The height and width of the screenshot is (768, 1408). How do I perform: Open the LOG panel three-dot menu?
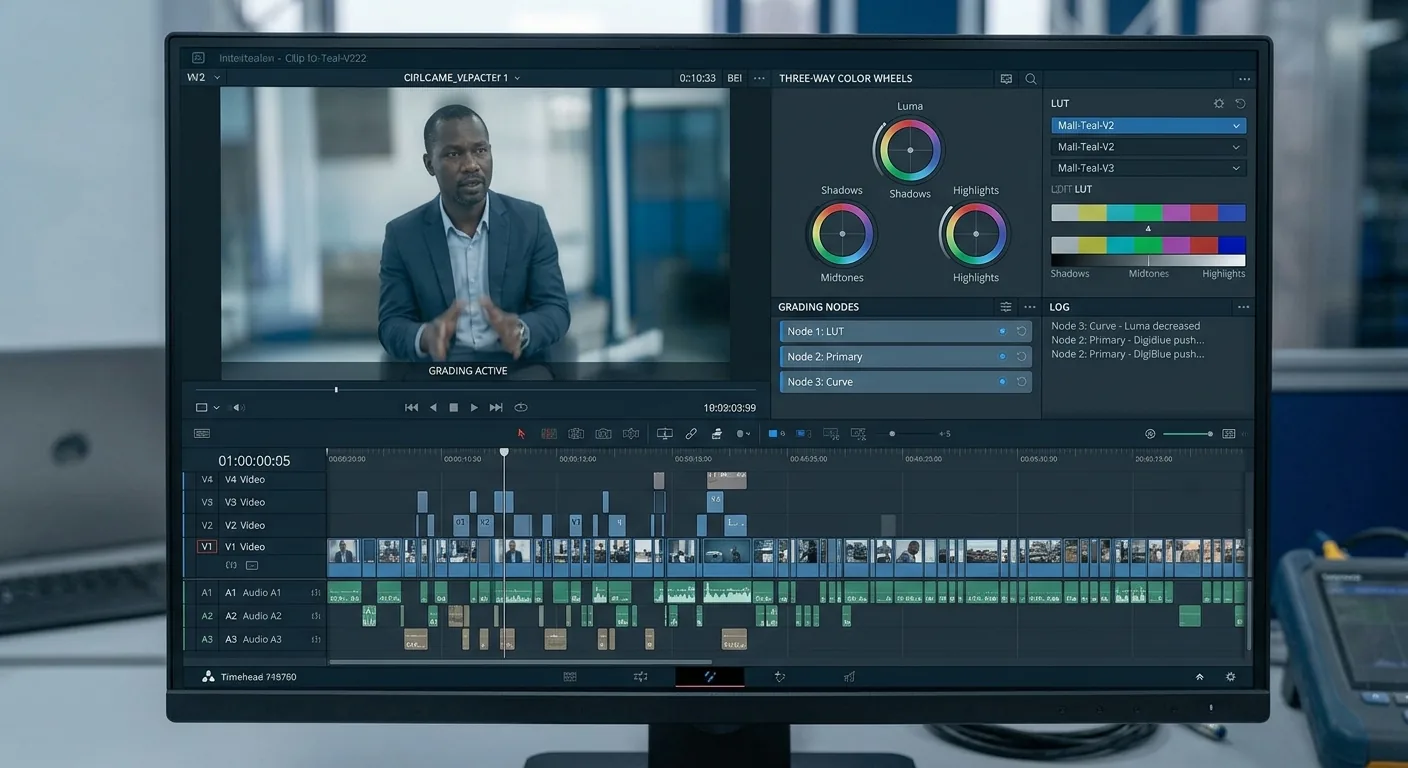pyautogui.click(x=1243, y=307)
